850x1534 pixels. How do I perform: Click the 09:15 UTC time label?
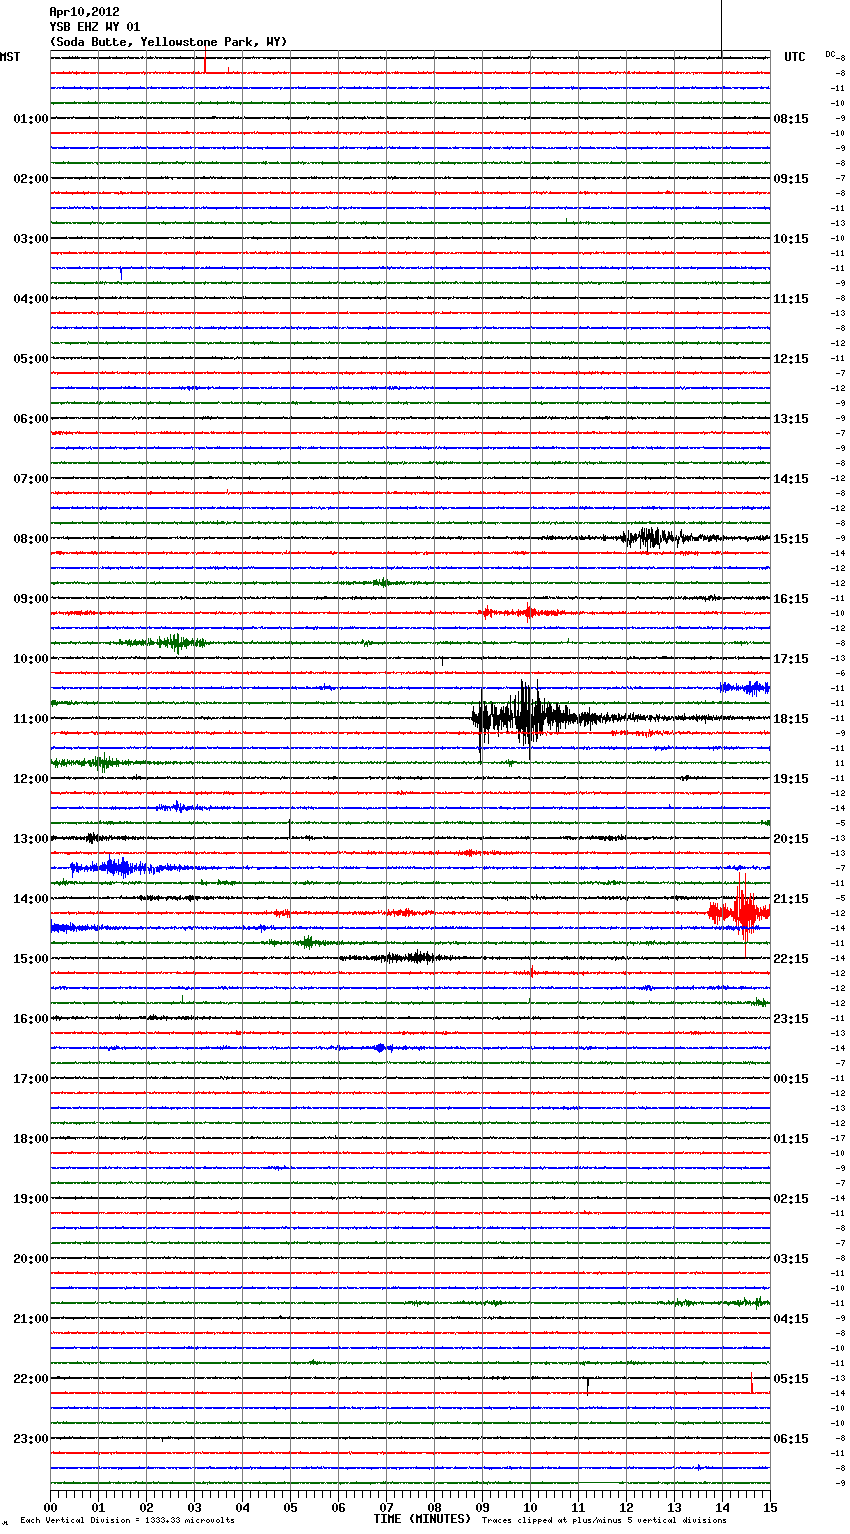[x=791, y=179]
